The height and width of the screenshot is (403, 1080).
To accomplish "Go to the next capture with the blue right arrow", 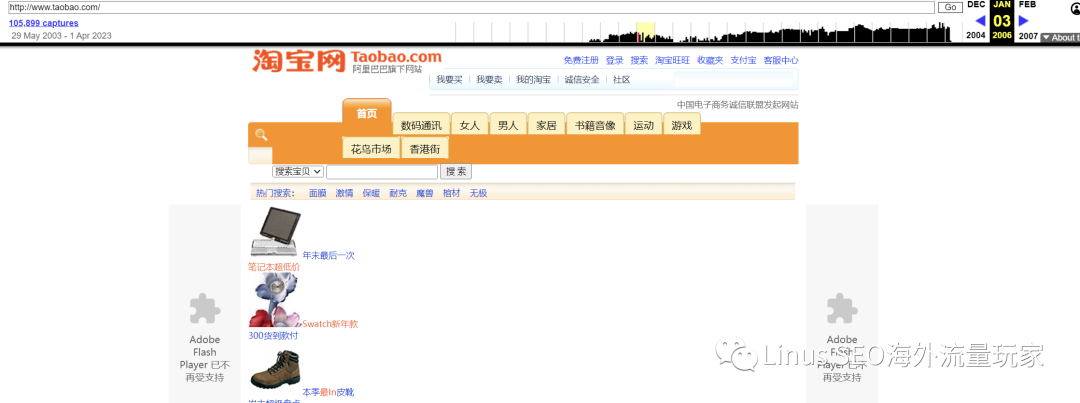I will [1024, 21].
